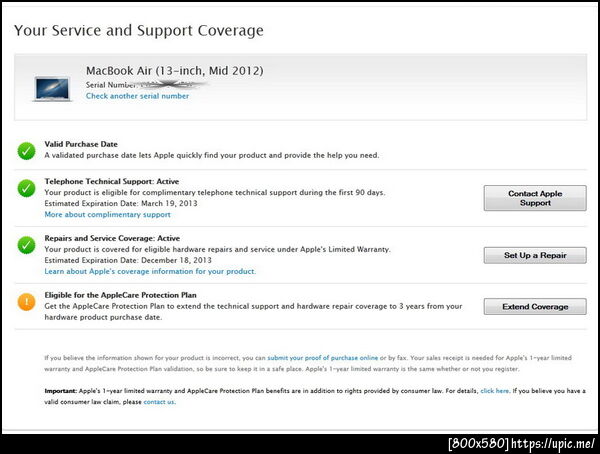Open the contact us link
Viewport: 600px width, 454px height.
159,402
